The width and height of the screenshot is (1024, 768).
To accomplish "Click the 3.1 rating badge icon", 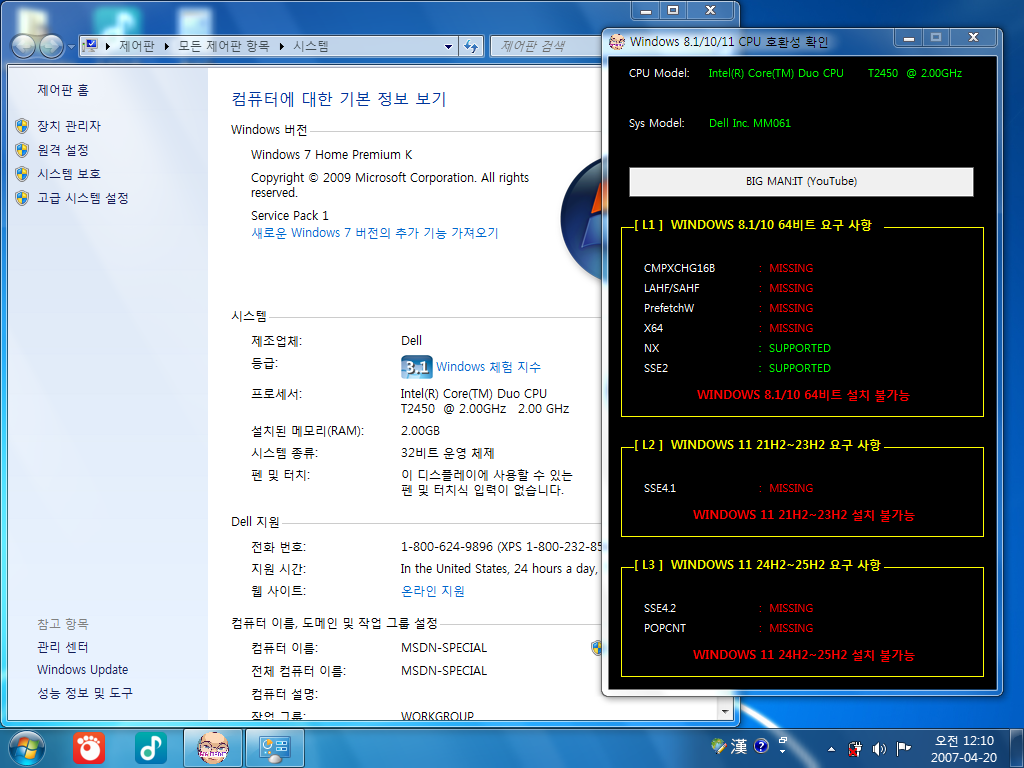I will click(416, 367).
